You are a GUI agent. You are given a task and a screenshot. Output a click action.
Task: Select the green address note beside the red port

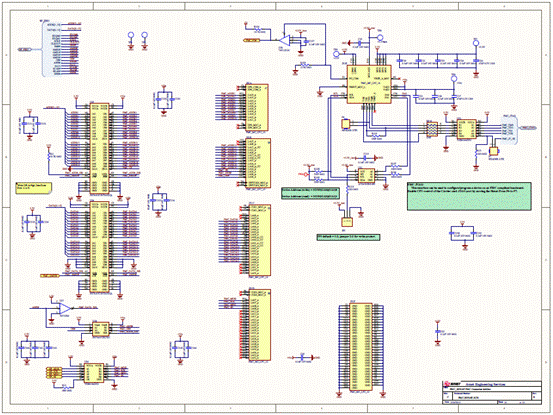click(310, 193)
